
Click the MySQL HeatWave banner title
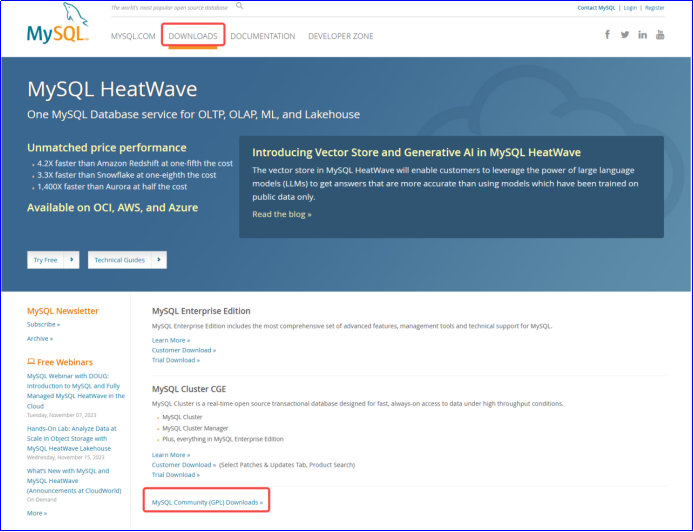click(112, 89)
